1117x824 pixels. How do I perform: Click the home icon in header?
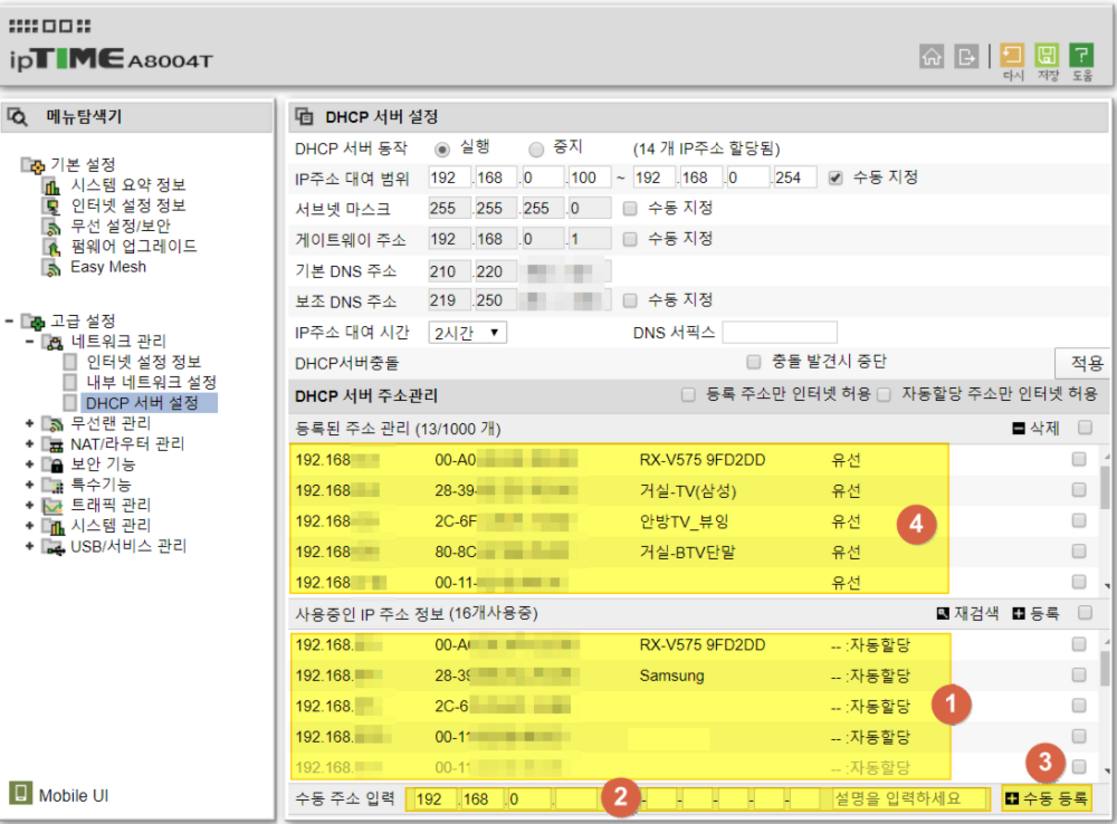(x=932, y=57)
